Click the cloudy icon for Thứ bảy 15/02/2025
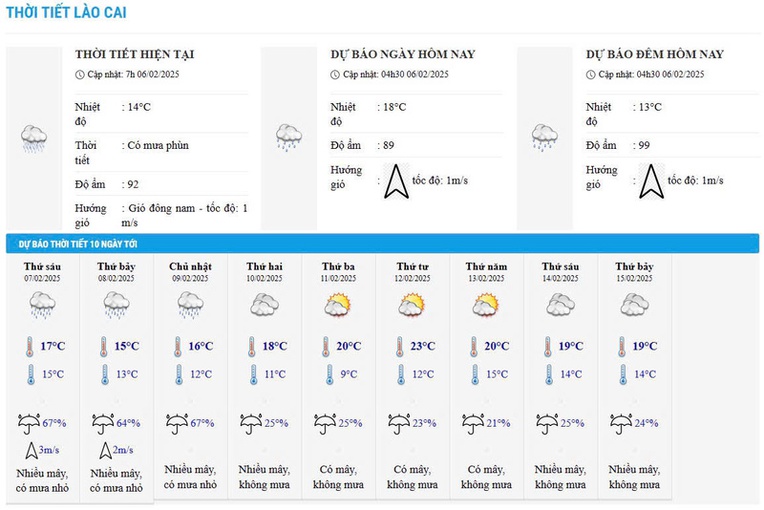The image size is (764, 510). click(634, 305)
